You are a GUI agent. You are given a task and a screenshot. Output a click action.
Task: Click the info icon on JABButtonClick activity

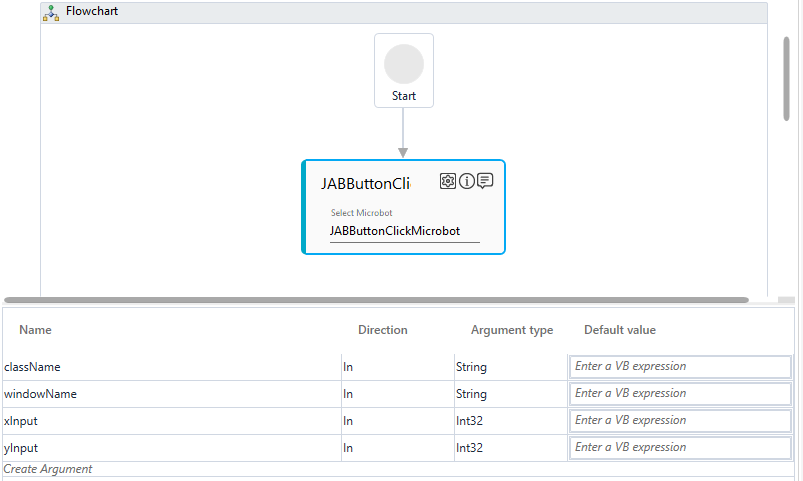point(466,181)
